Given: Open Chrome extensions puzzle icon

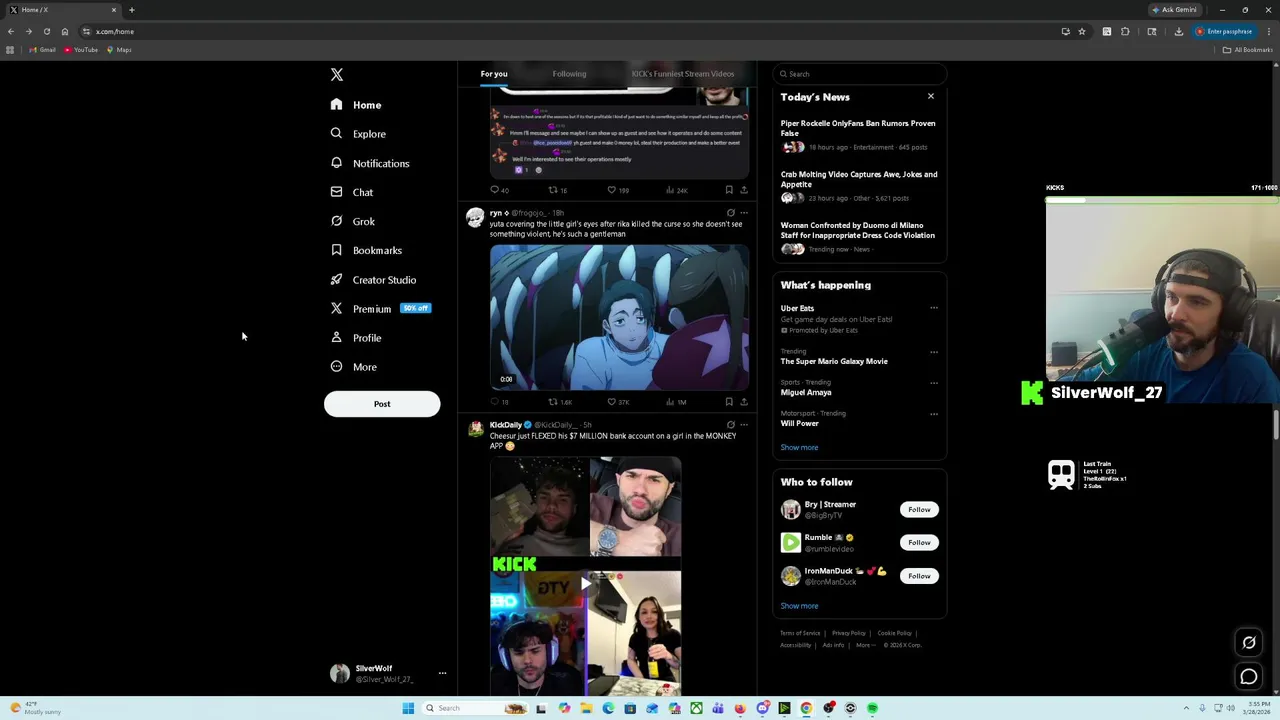Looking at the screenshot, I should point(1125,32).
